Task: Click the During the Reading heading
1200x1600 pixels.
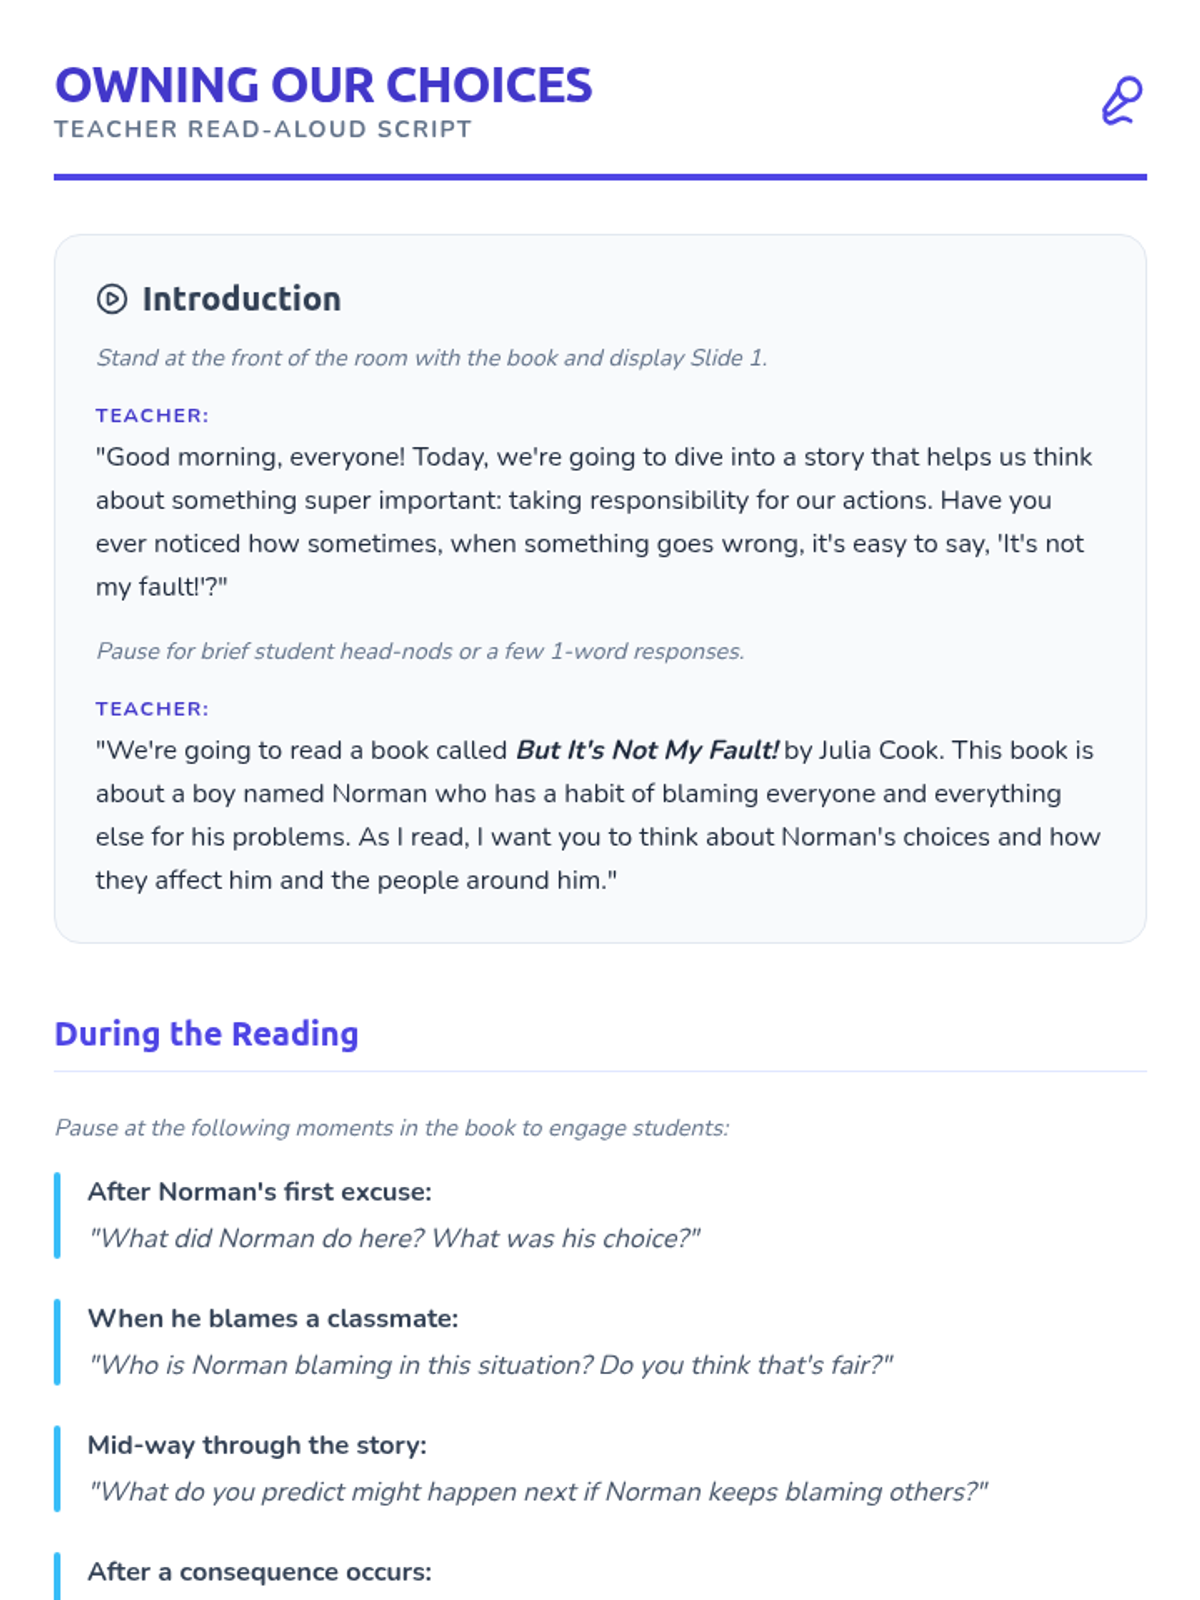Action: pyautogui.click(x=206, y=1033)
